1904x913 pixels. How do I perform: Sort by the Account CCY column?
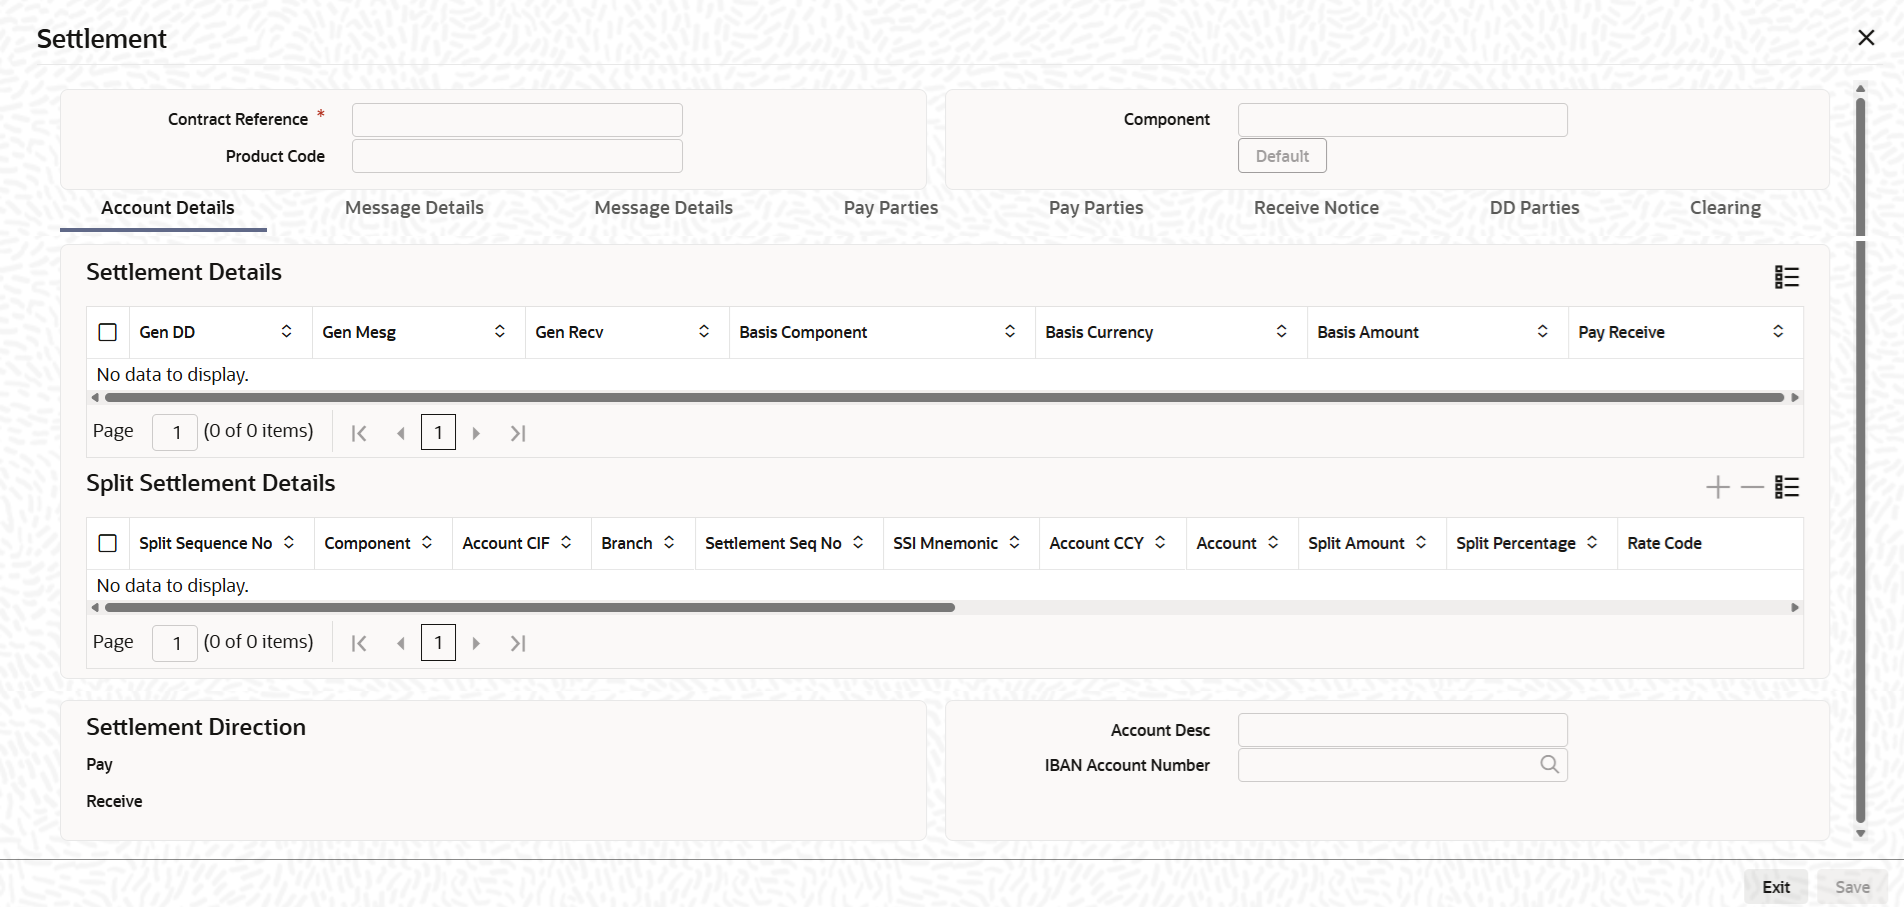coord(1160,542)
